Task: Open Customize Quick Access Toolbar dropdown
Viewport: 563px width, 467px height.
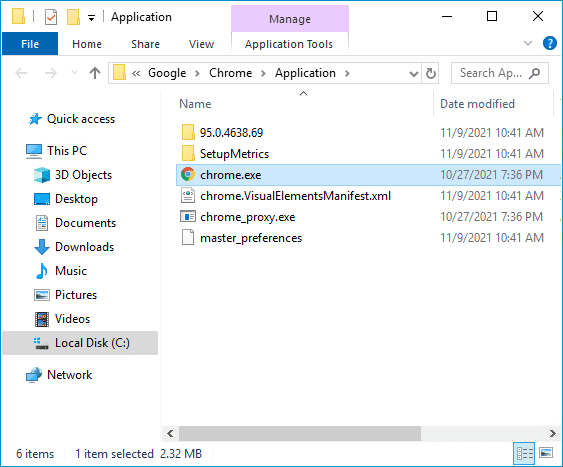Action: (x=92, y=18)
